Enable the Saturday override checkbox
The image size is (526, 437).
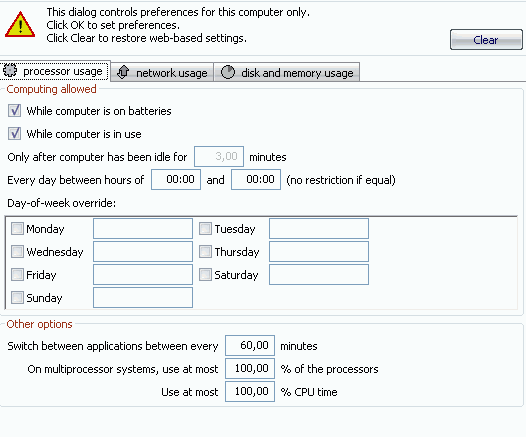click(205, 275)
